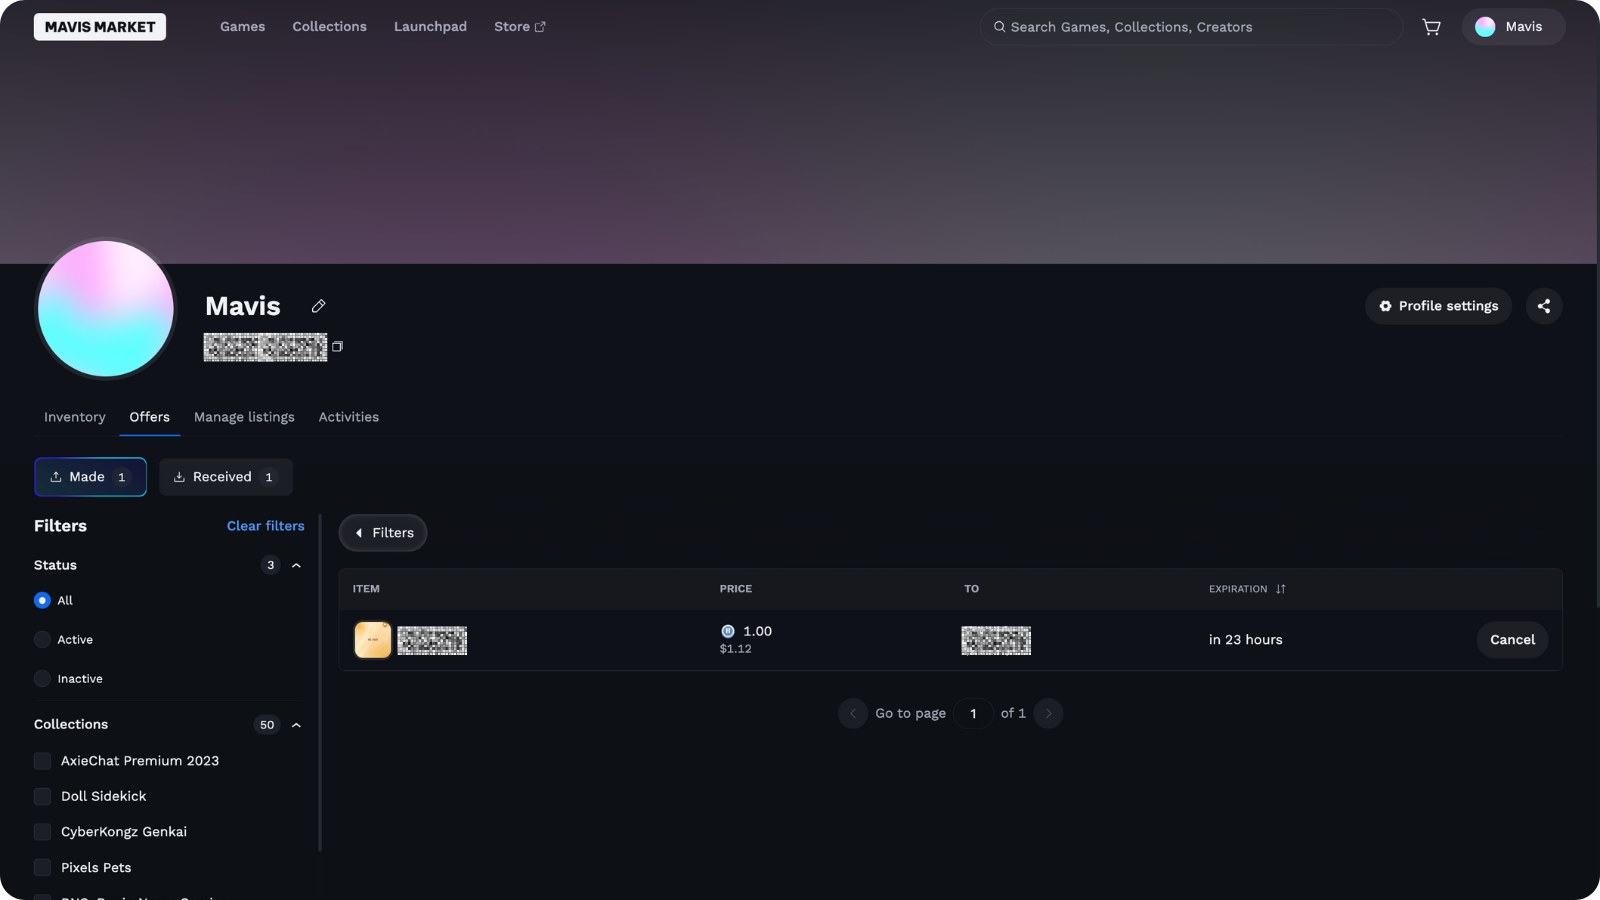Select the All status radio button
This screenshot has width=1600, height=900.
click(x=42, y=600)
